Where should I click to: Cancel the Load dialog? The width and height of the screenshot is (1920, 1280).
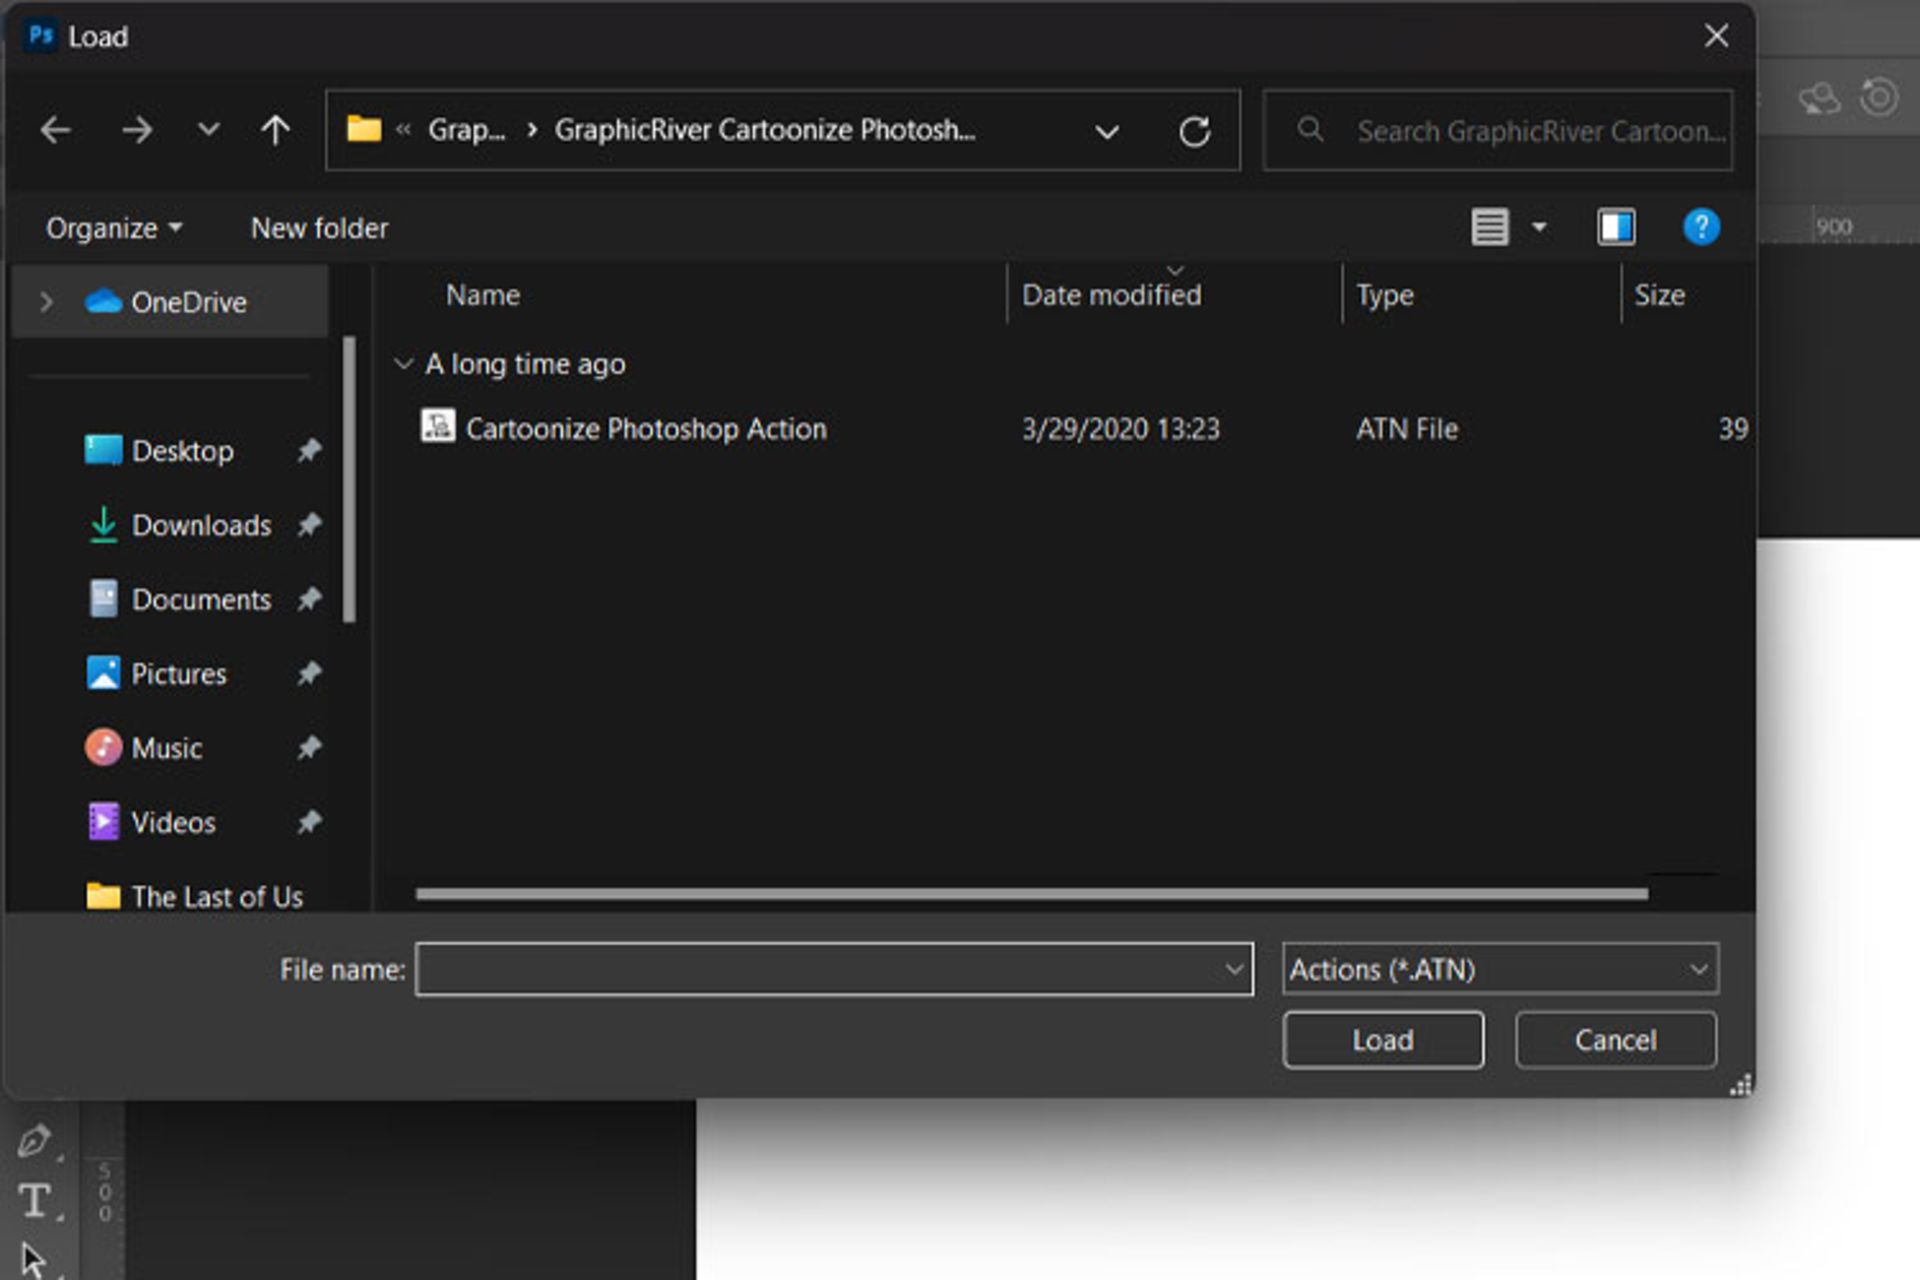pyautogui.click(x=1615, y=1040)
